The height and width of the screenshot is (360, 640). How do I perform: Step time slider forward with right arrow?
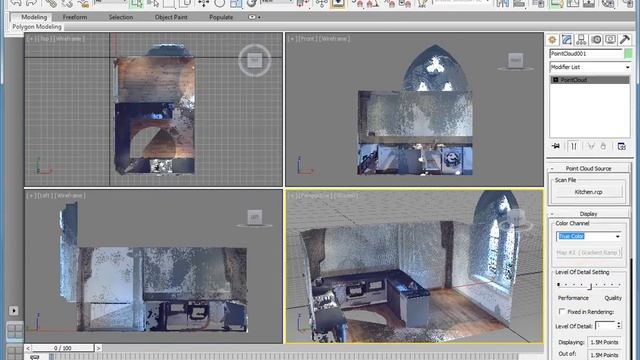(98, 348)
